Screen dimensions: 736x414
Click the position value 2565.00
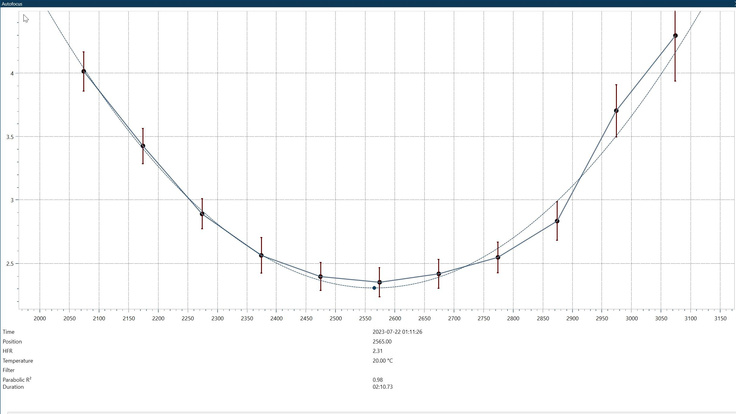click(382, 342)
